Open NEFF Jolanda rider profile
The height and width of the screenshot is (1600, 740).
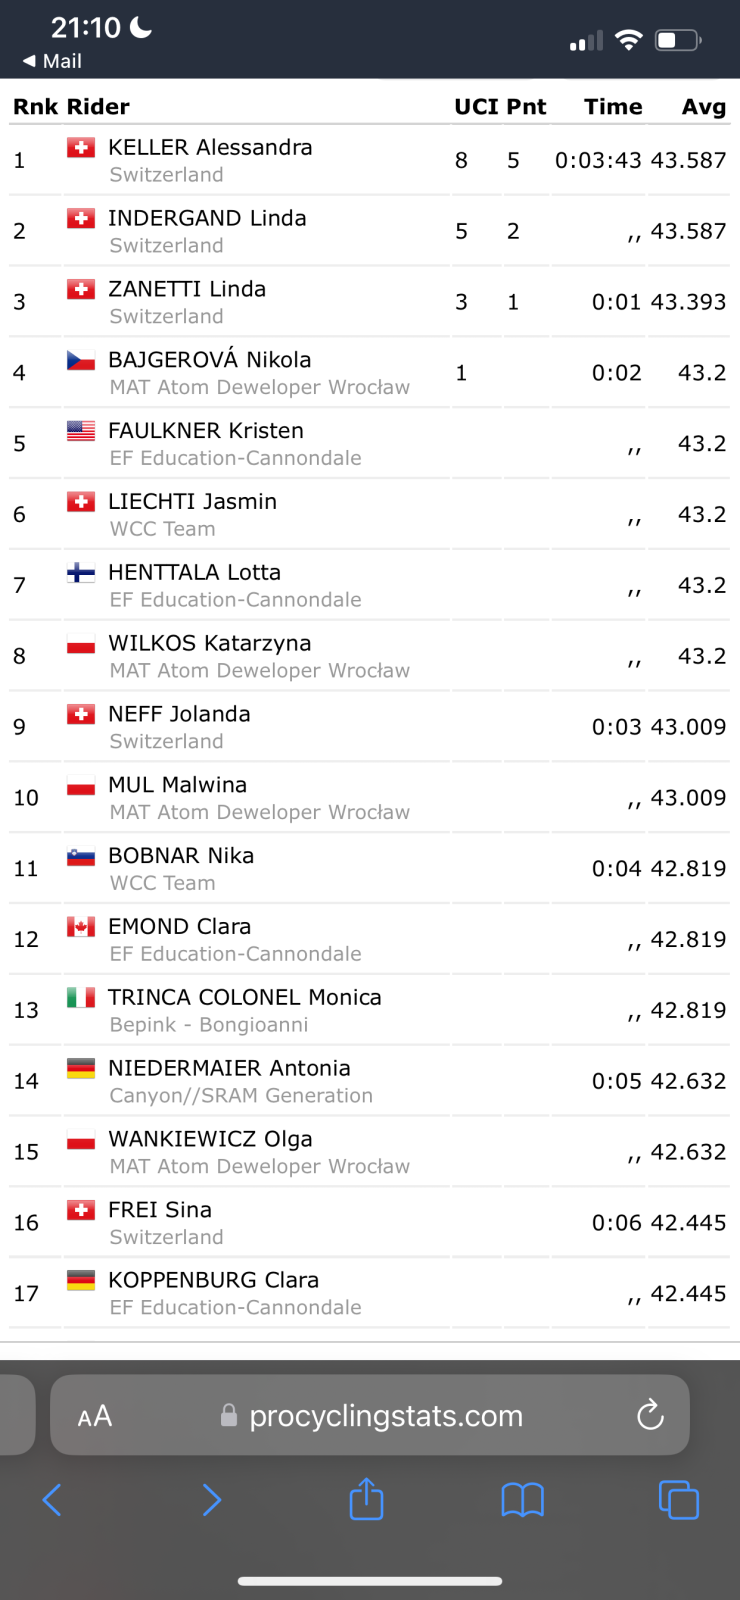179,714
